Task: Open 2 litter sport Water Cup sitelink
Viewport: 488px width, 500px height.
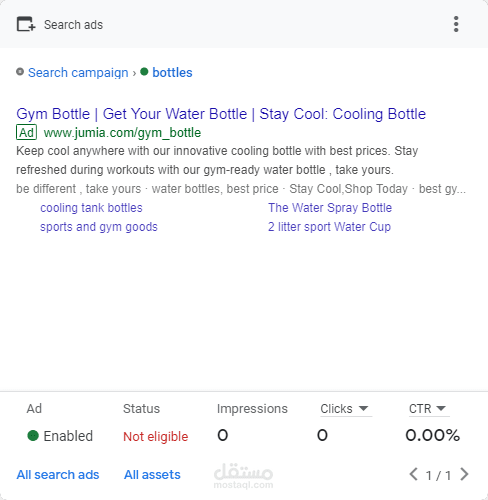Action: [x=329, y=227]
